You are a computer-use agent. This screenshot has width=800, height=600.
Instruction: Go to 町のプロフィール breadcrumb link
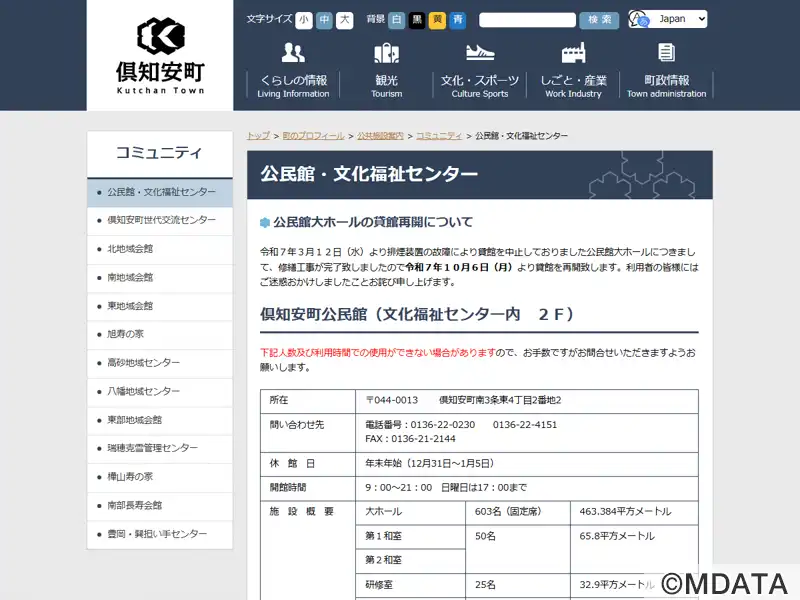coord(313,136)
